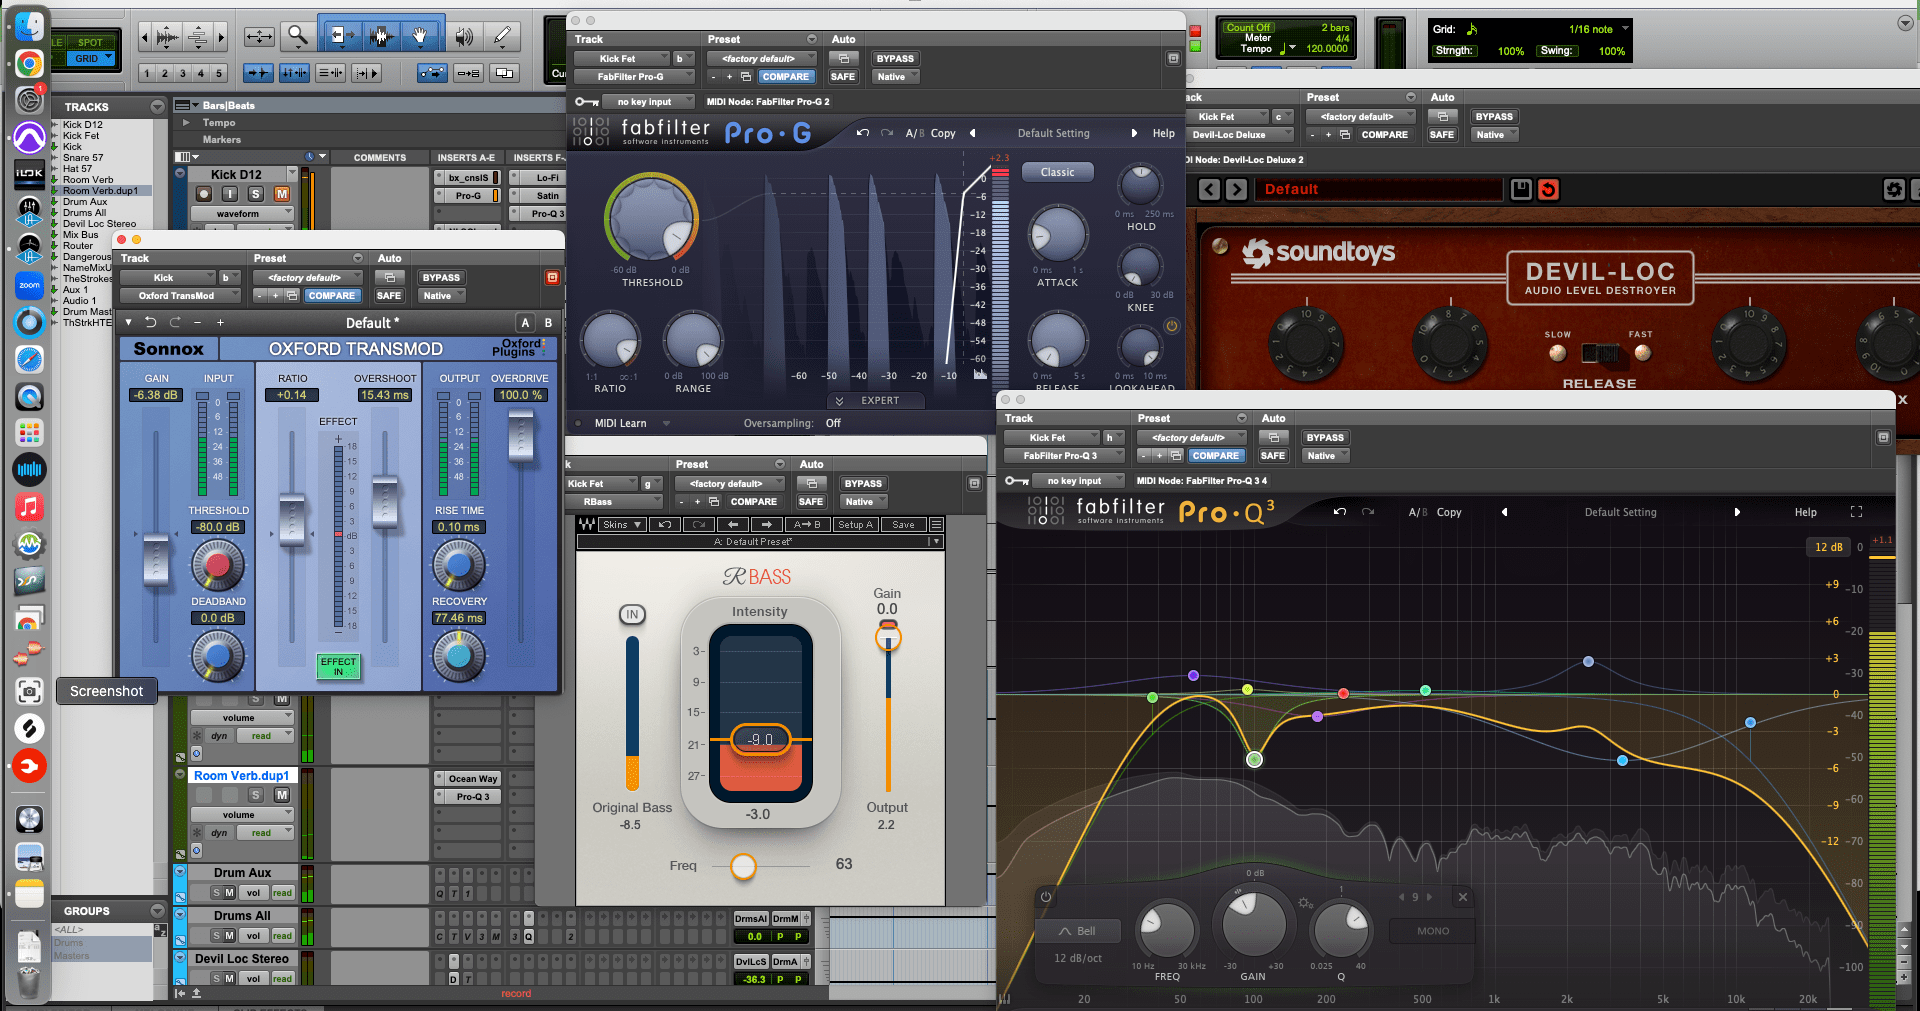The width and height of the screenshot is (1920, 1011).
Task: Open Groups list menu
Action: coord(157,910)
